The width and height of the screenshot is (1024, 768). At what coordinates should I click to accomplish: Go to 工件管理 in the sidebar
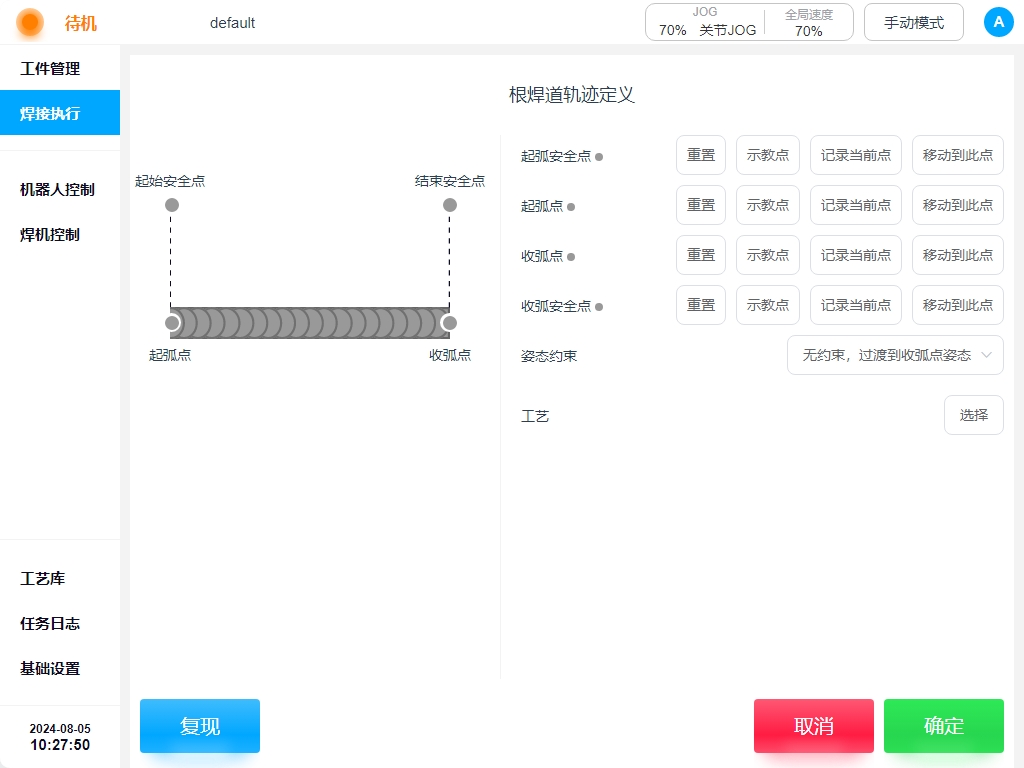pos(50,69)
